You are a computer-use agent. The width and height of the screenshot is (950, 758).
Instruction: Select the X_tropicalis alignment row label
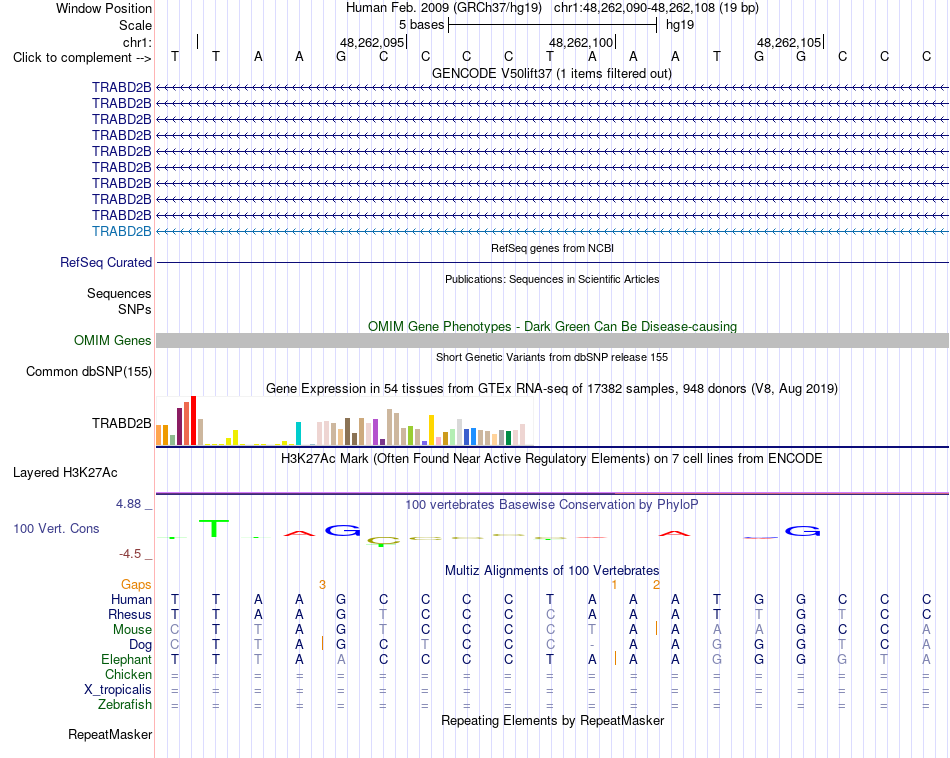118,690
